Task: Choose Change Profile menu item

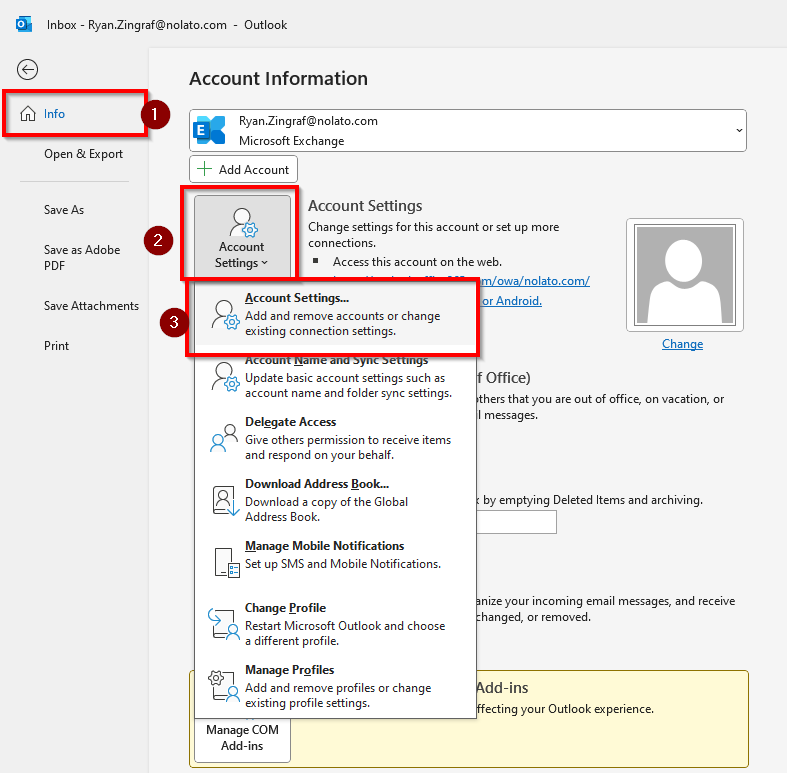Action: (335, 624)
